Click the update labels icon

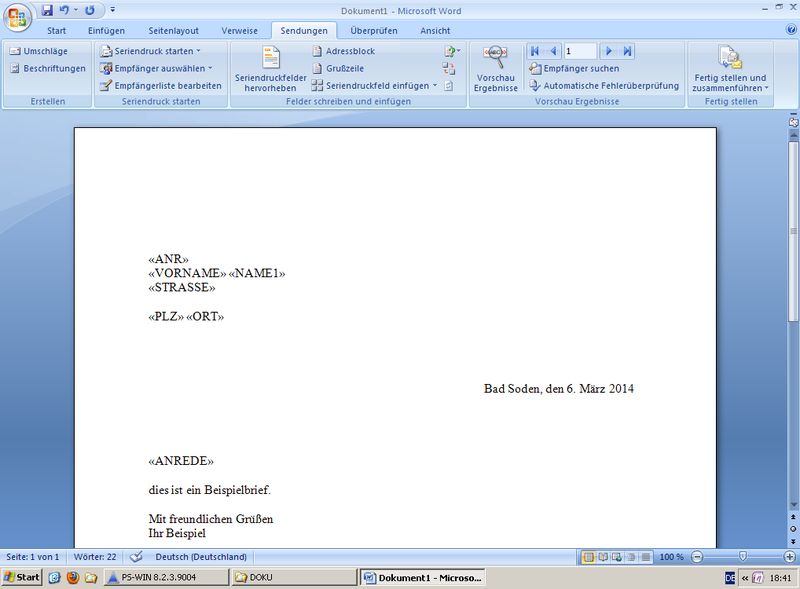(x=448, y=86)
